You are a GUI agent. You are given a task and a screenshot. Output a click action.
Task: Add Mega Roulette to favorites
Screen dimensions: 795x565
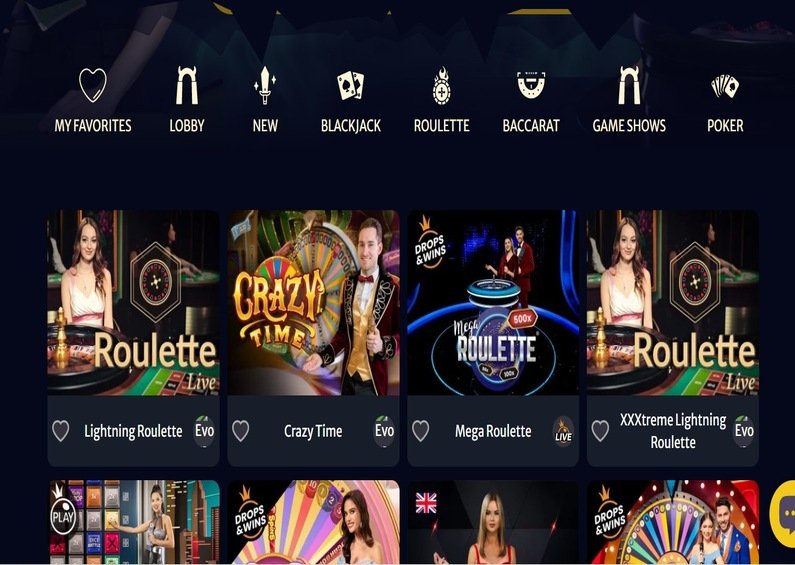(420, 431)
